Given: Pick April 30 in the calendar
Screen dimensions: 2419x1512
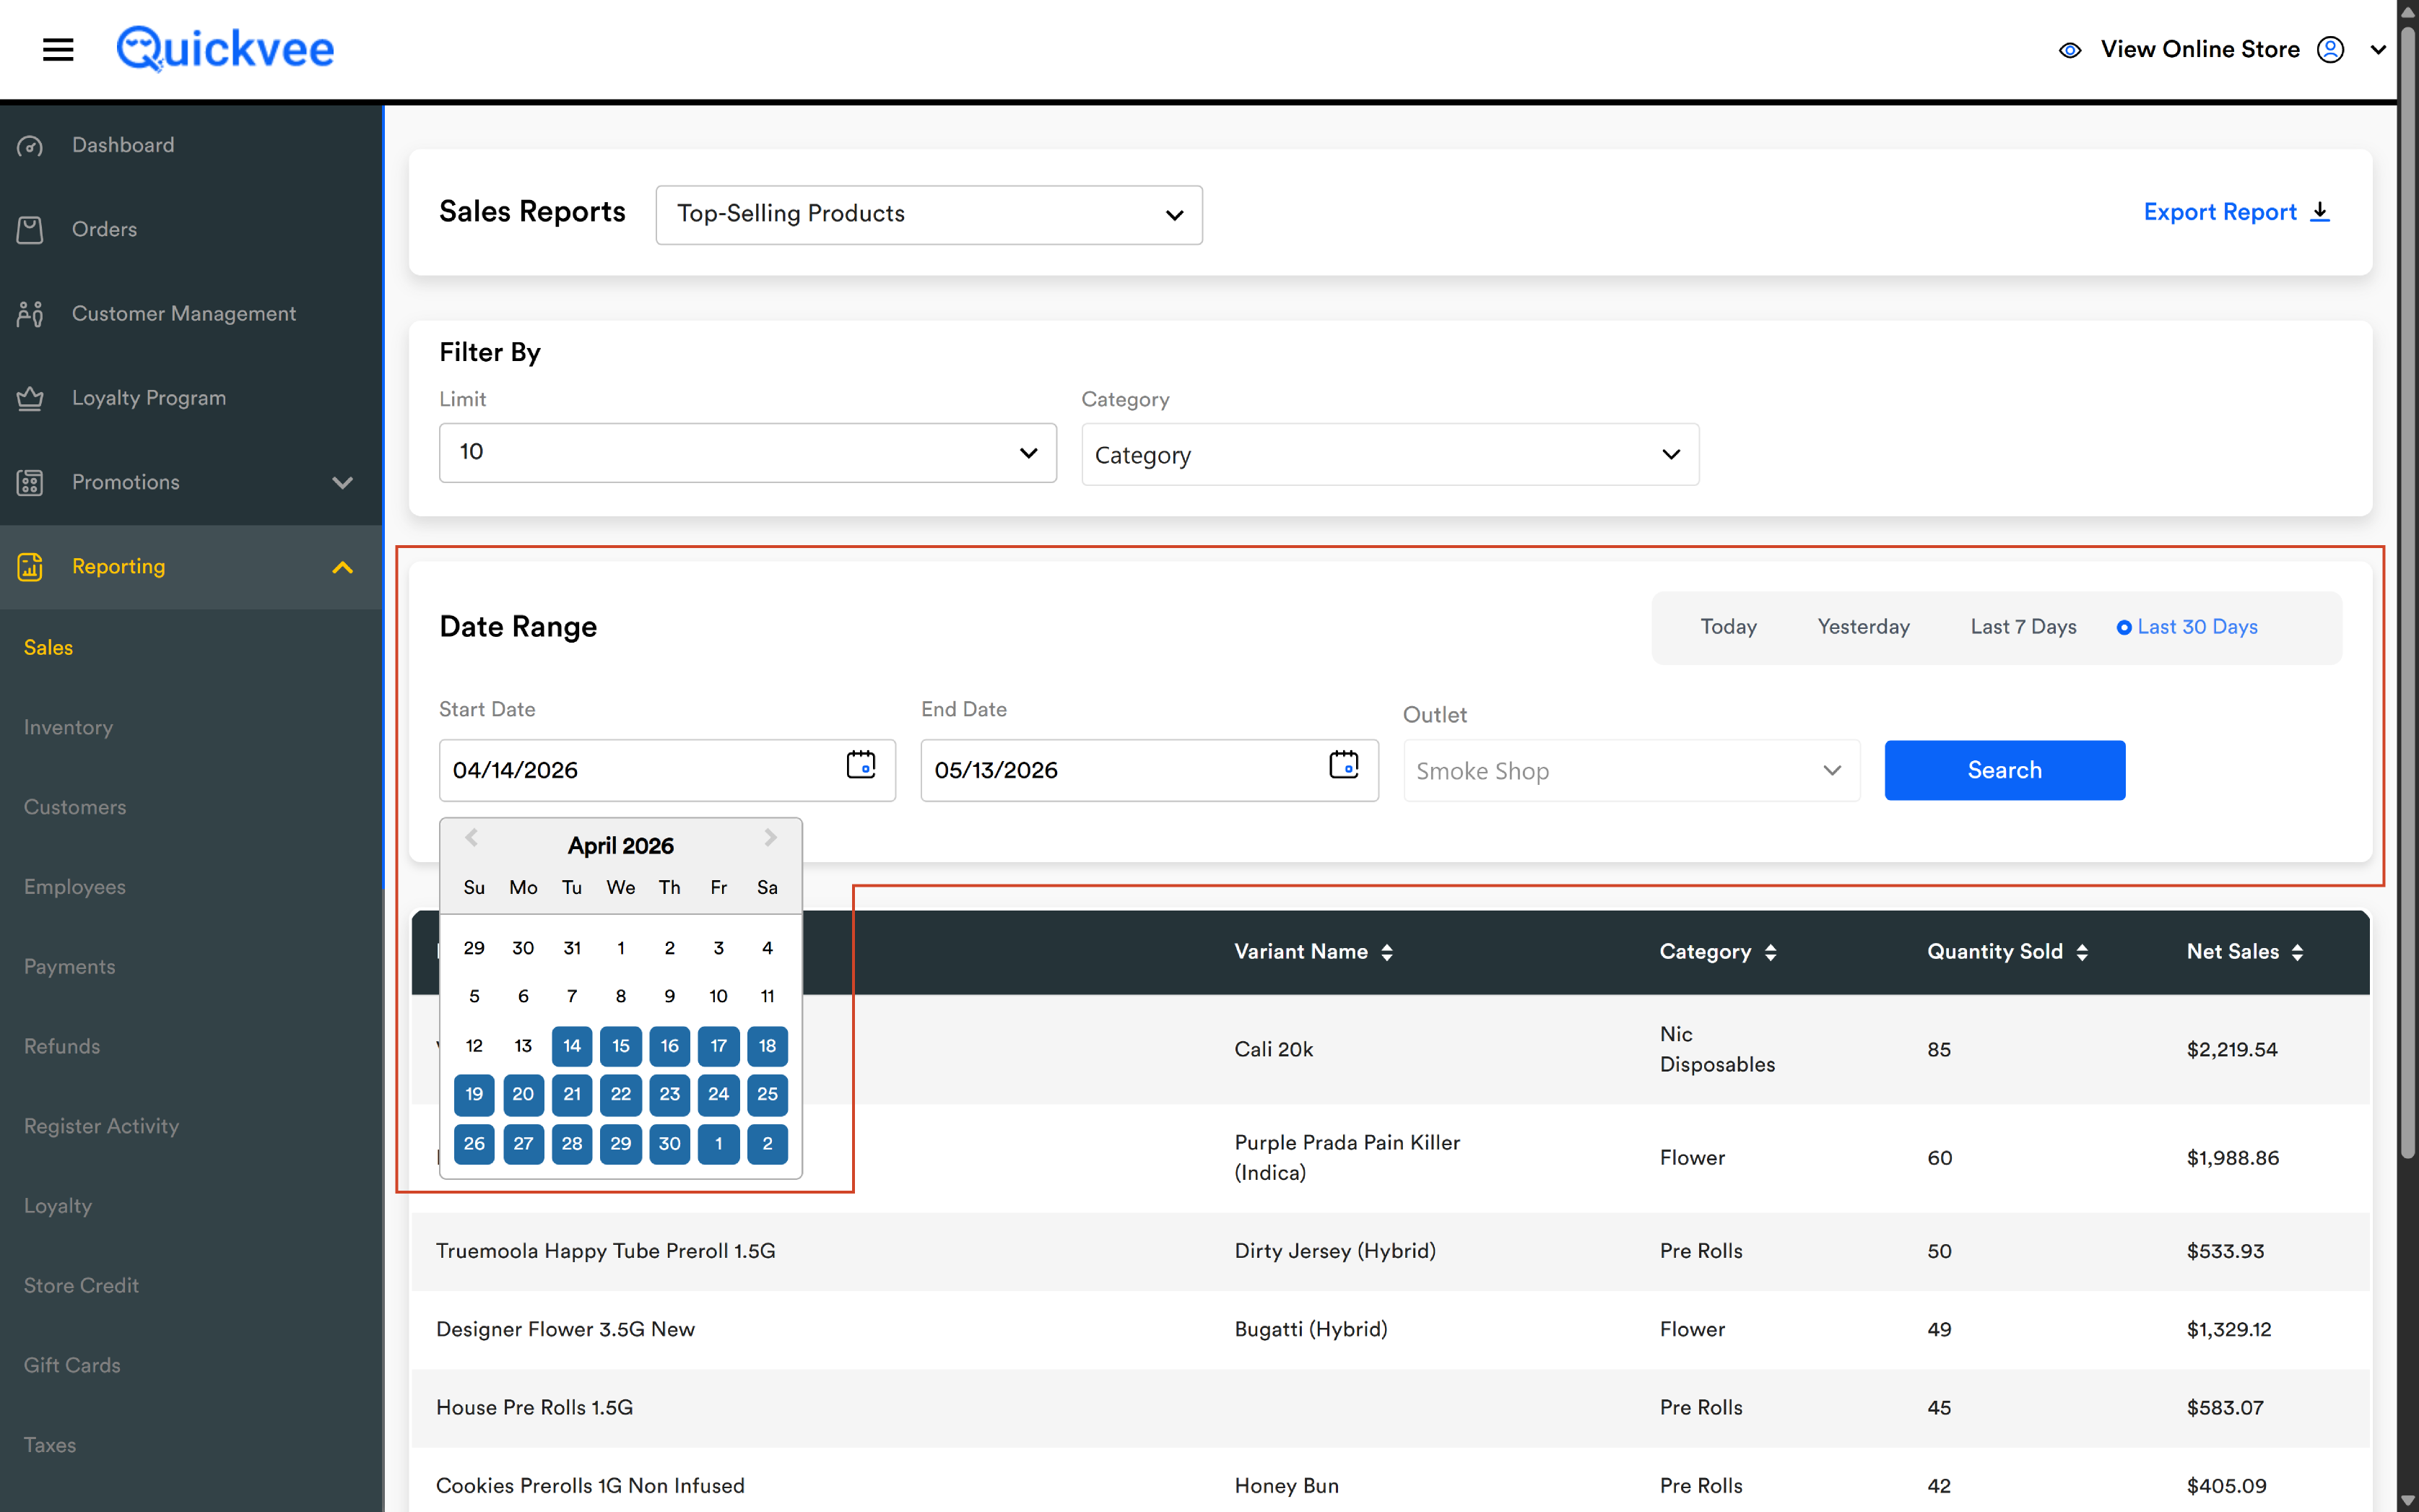Looking at the screenshot, I should tap(669, 1144).
